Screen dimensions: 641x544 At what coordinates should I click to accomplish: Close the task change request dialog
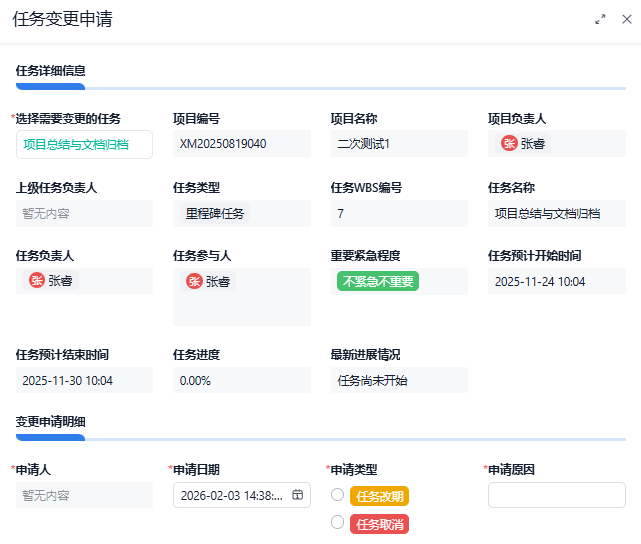tap(627, 19)
